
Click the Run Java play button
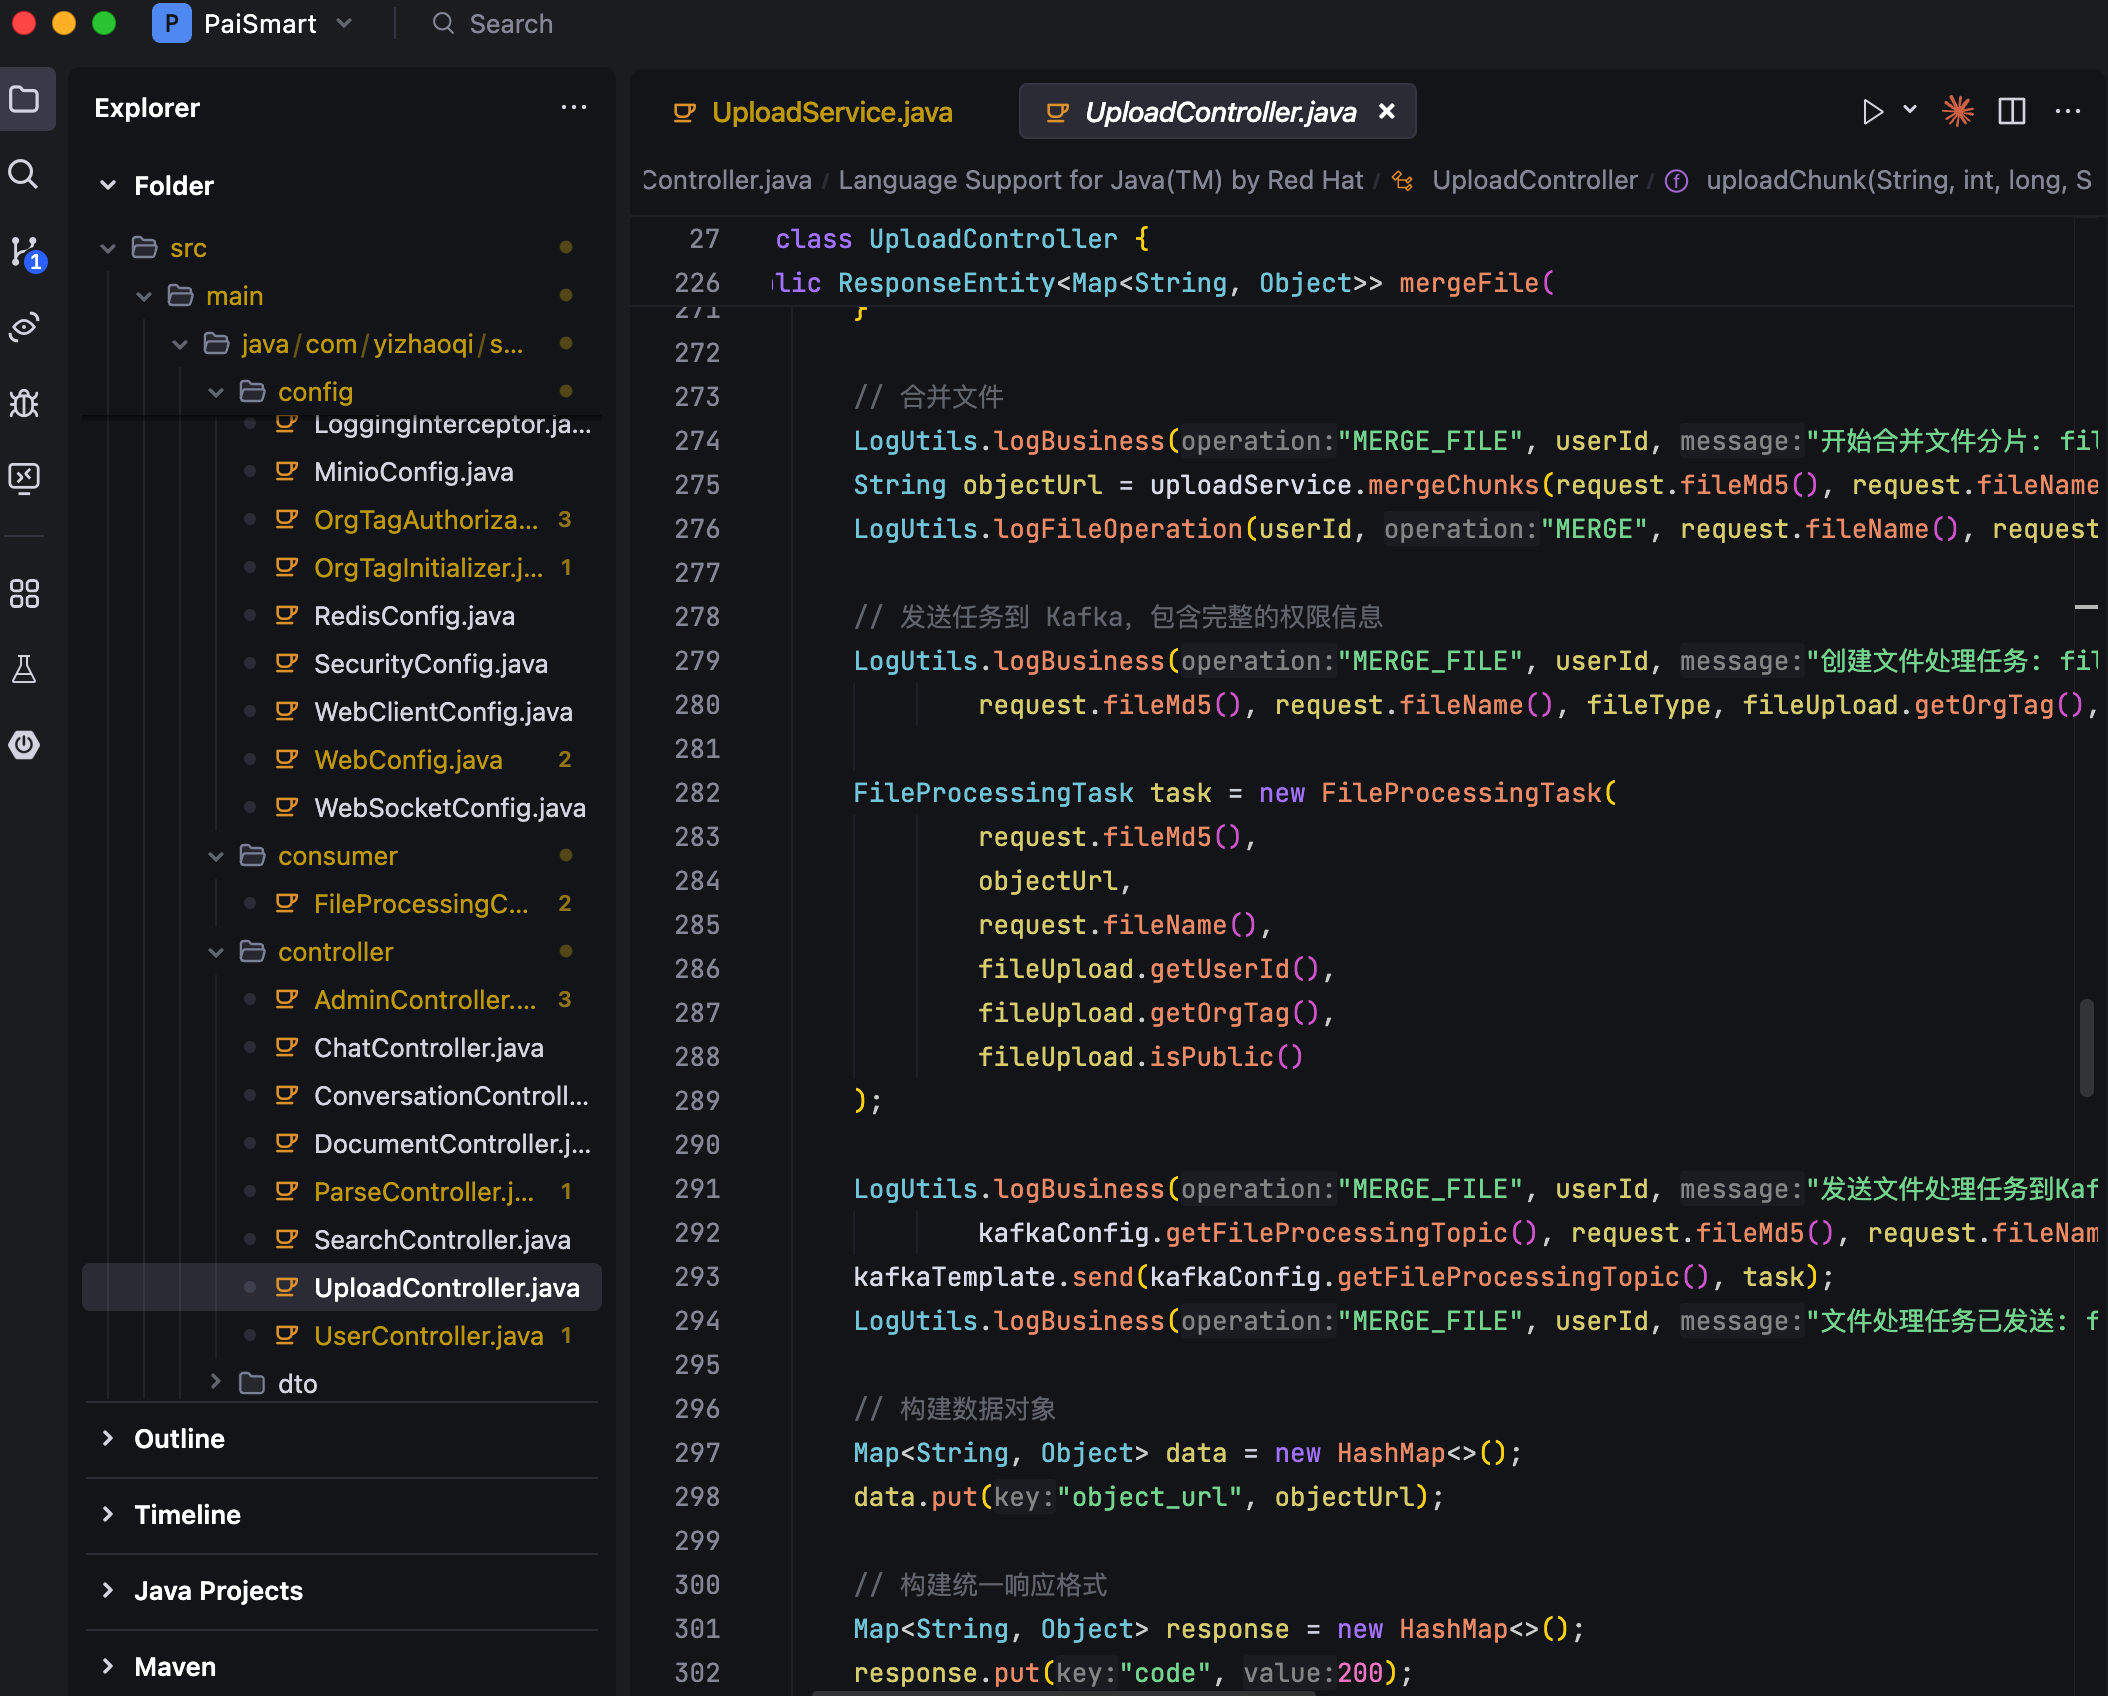[x=1872, y=111]
